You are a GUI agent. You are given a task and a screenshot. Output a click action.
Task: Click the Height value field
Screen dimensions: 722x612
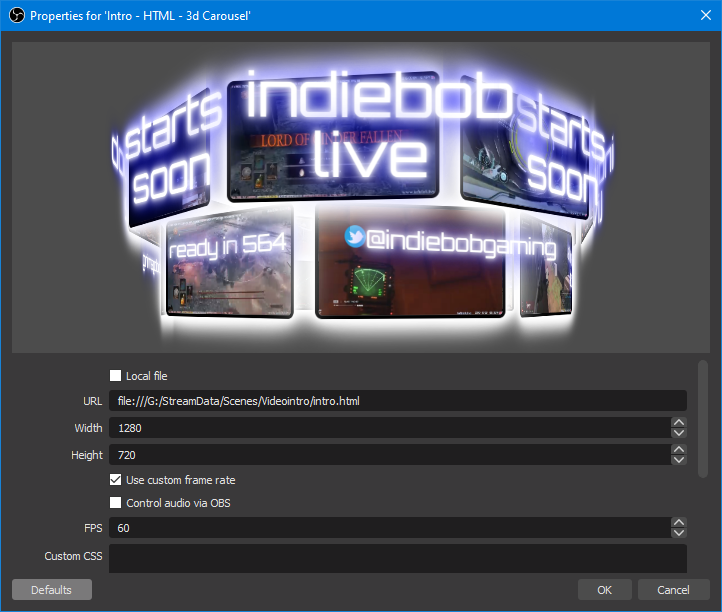point(390,455)
